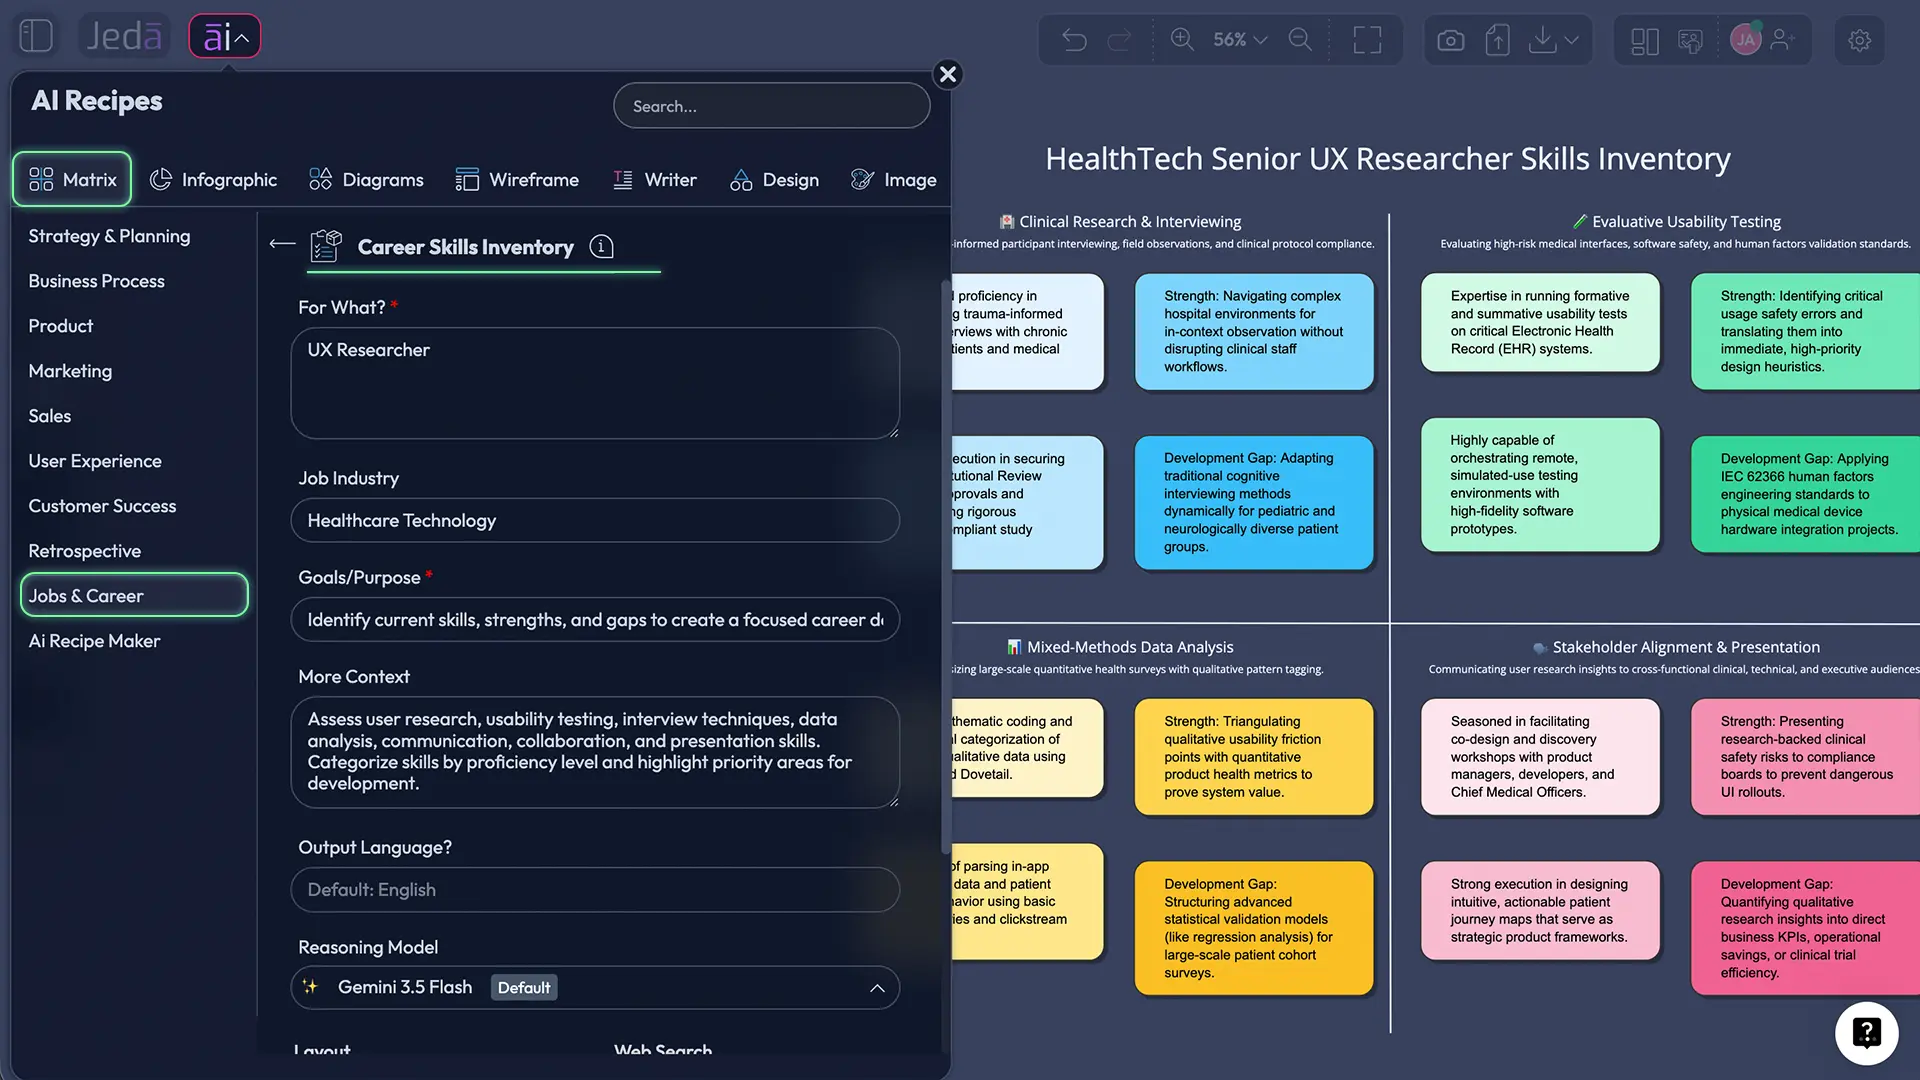Click the Job Industry input field

[x=595, y=520]
